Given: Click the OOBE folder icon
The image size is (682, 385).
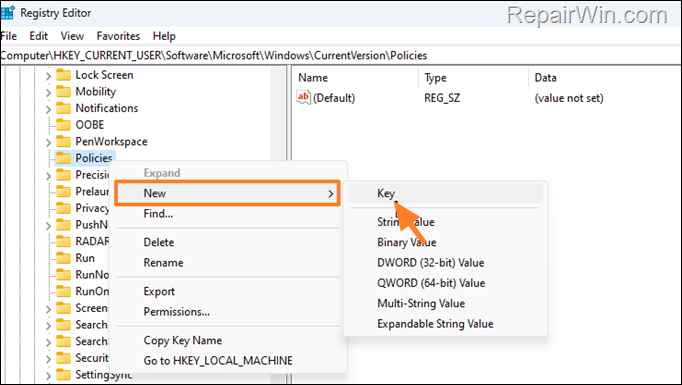Looking at the screenshot, I should pyautogui.click(x=64, y=125).
